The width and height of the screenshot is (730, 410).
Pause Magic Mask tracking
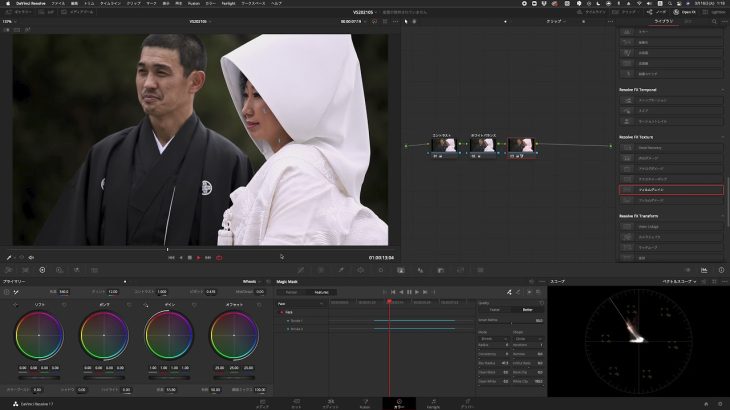pyautogui.click(x=409, y=292)
